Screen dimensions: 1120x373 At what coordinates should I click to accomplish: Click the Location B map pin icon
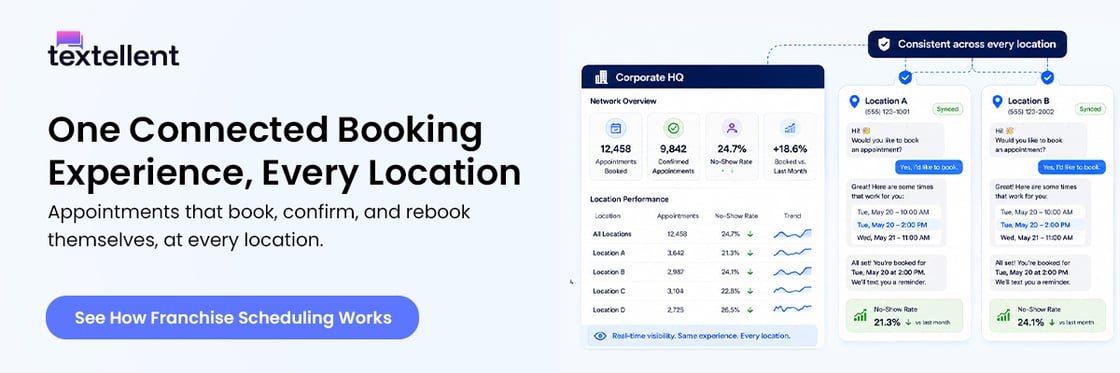(x=997, y=102)
